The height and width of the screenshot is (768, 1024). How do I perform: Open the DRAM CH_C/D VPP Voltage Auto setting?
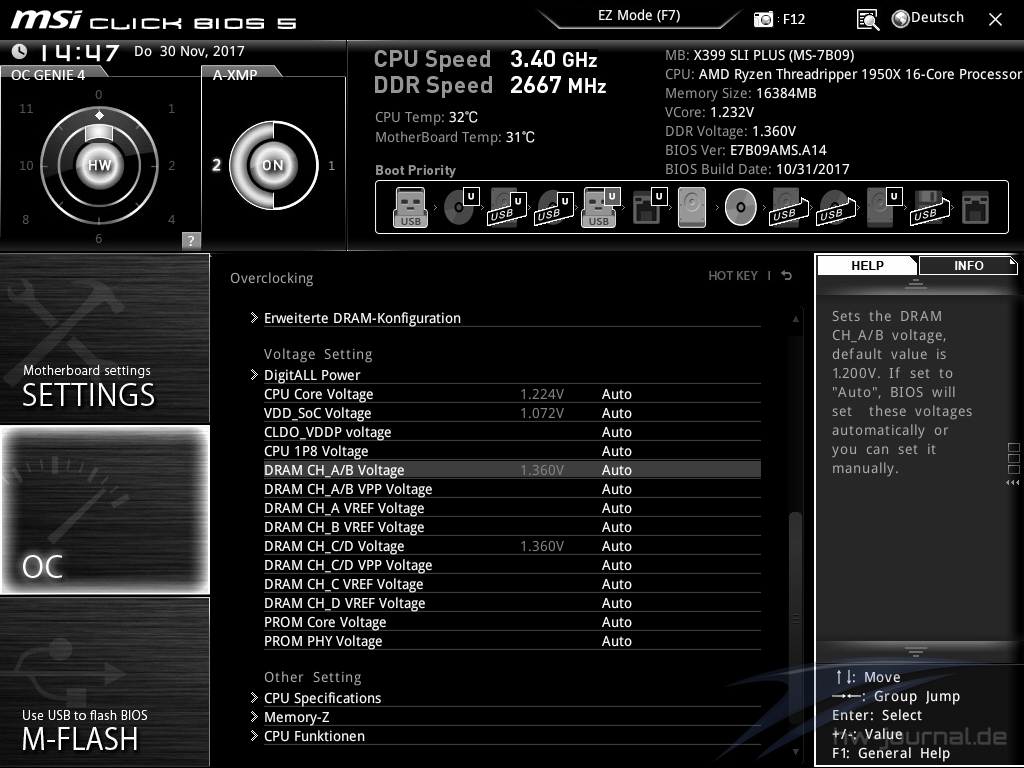(x=616, y=565)
